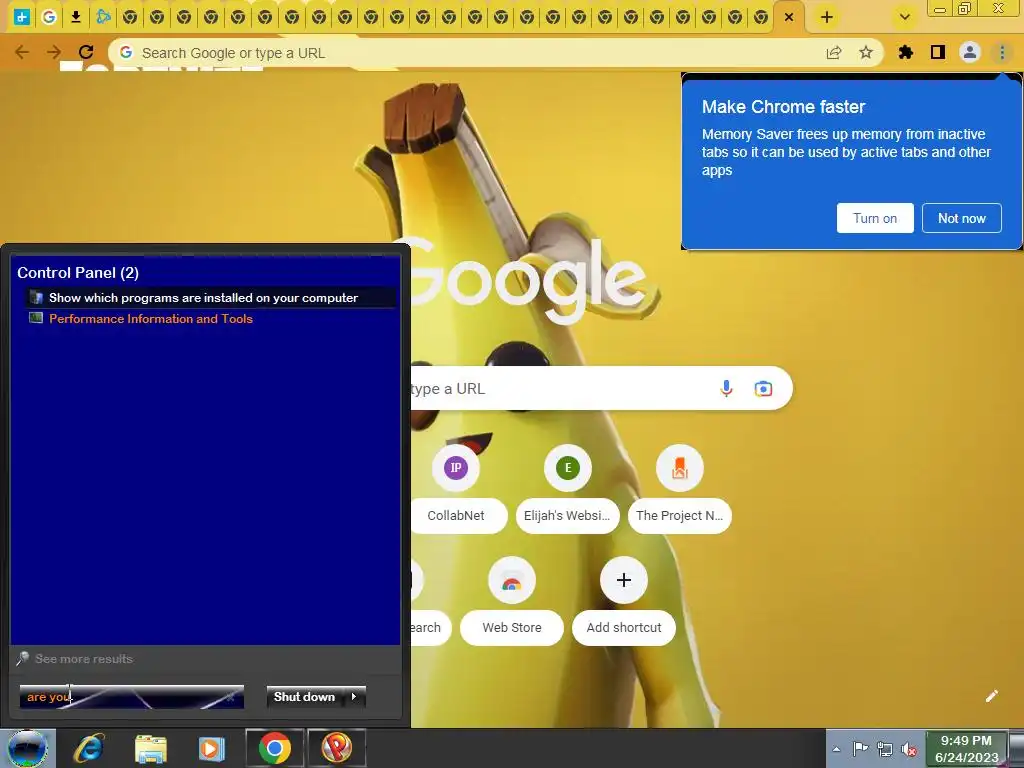Switch to the Google G tab

click(49, 17)
